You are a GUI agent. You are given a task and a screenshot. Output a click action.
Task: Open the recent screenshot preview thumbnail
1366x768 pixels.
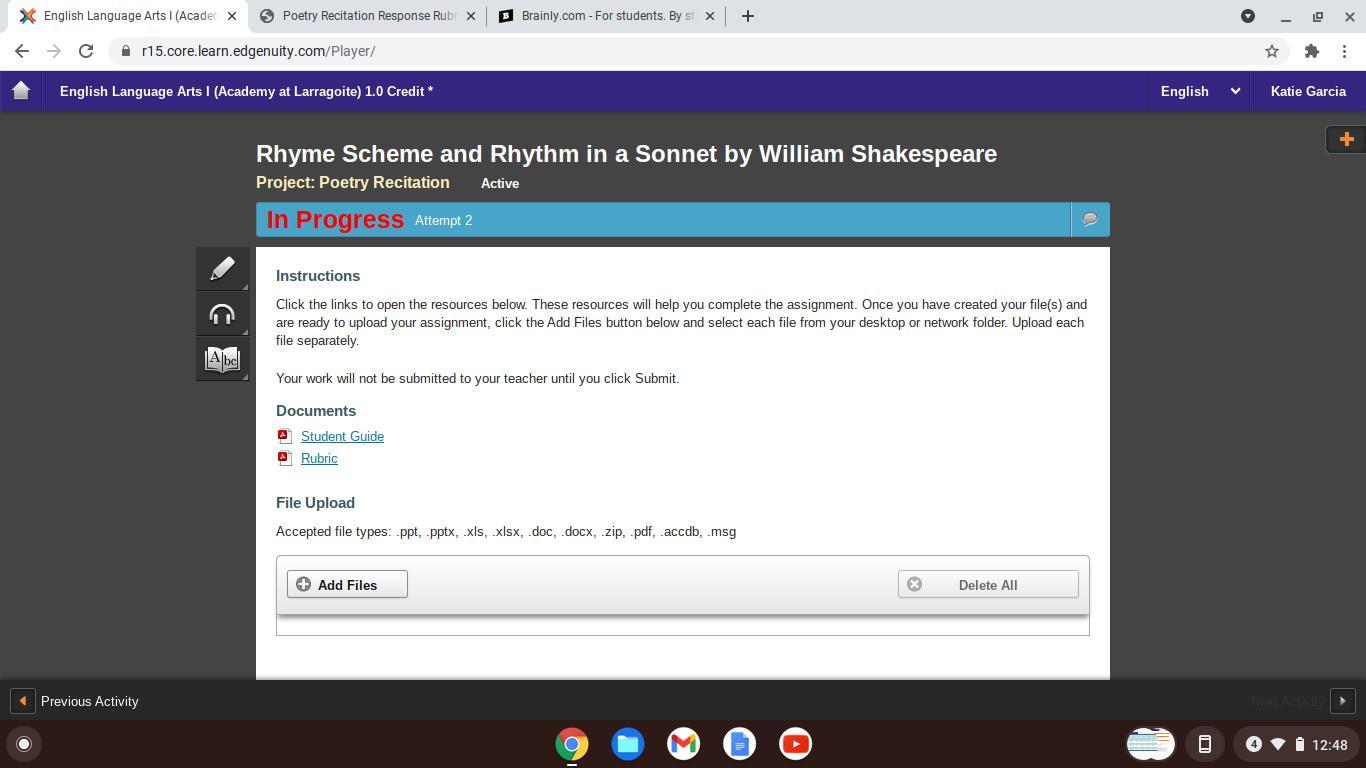(x=1150, y=744)
